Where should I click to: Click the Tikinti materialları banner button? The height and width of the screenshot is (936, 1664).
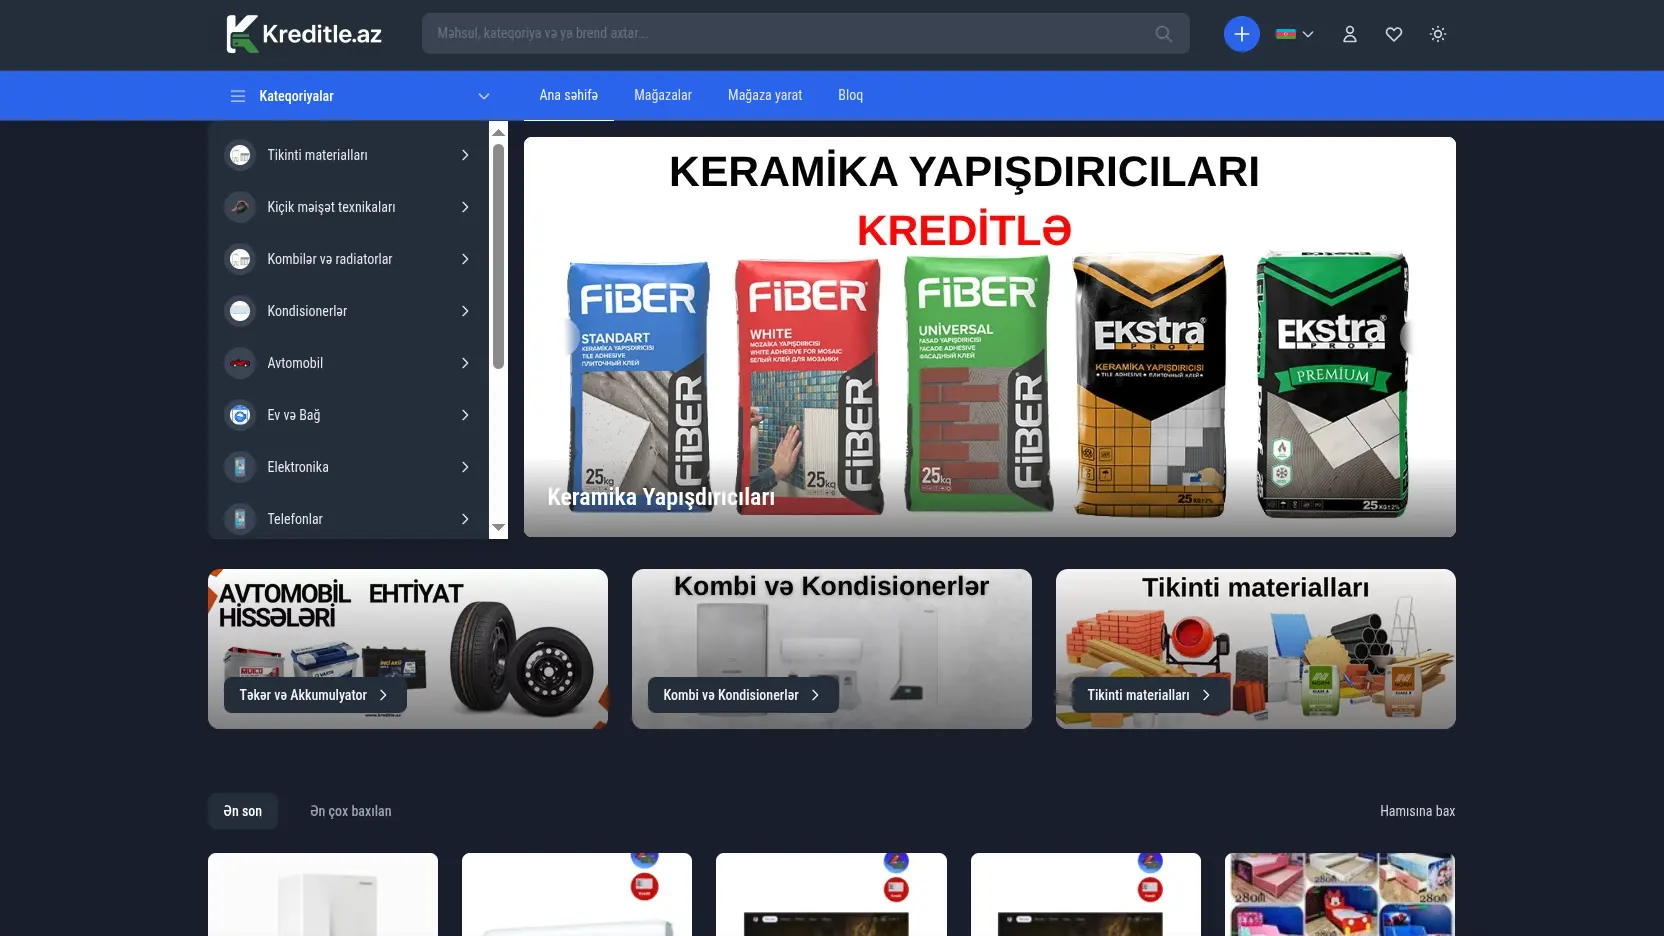(x=1151, y=695)
